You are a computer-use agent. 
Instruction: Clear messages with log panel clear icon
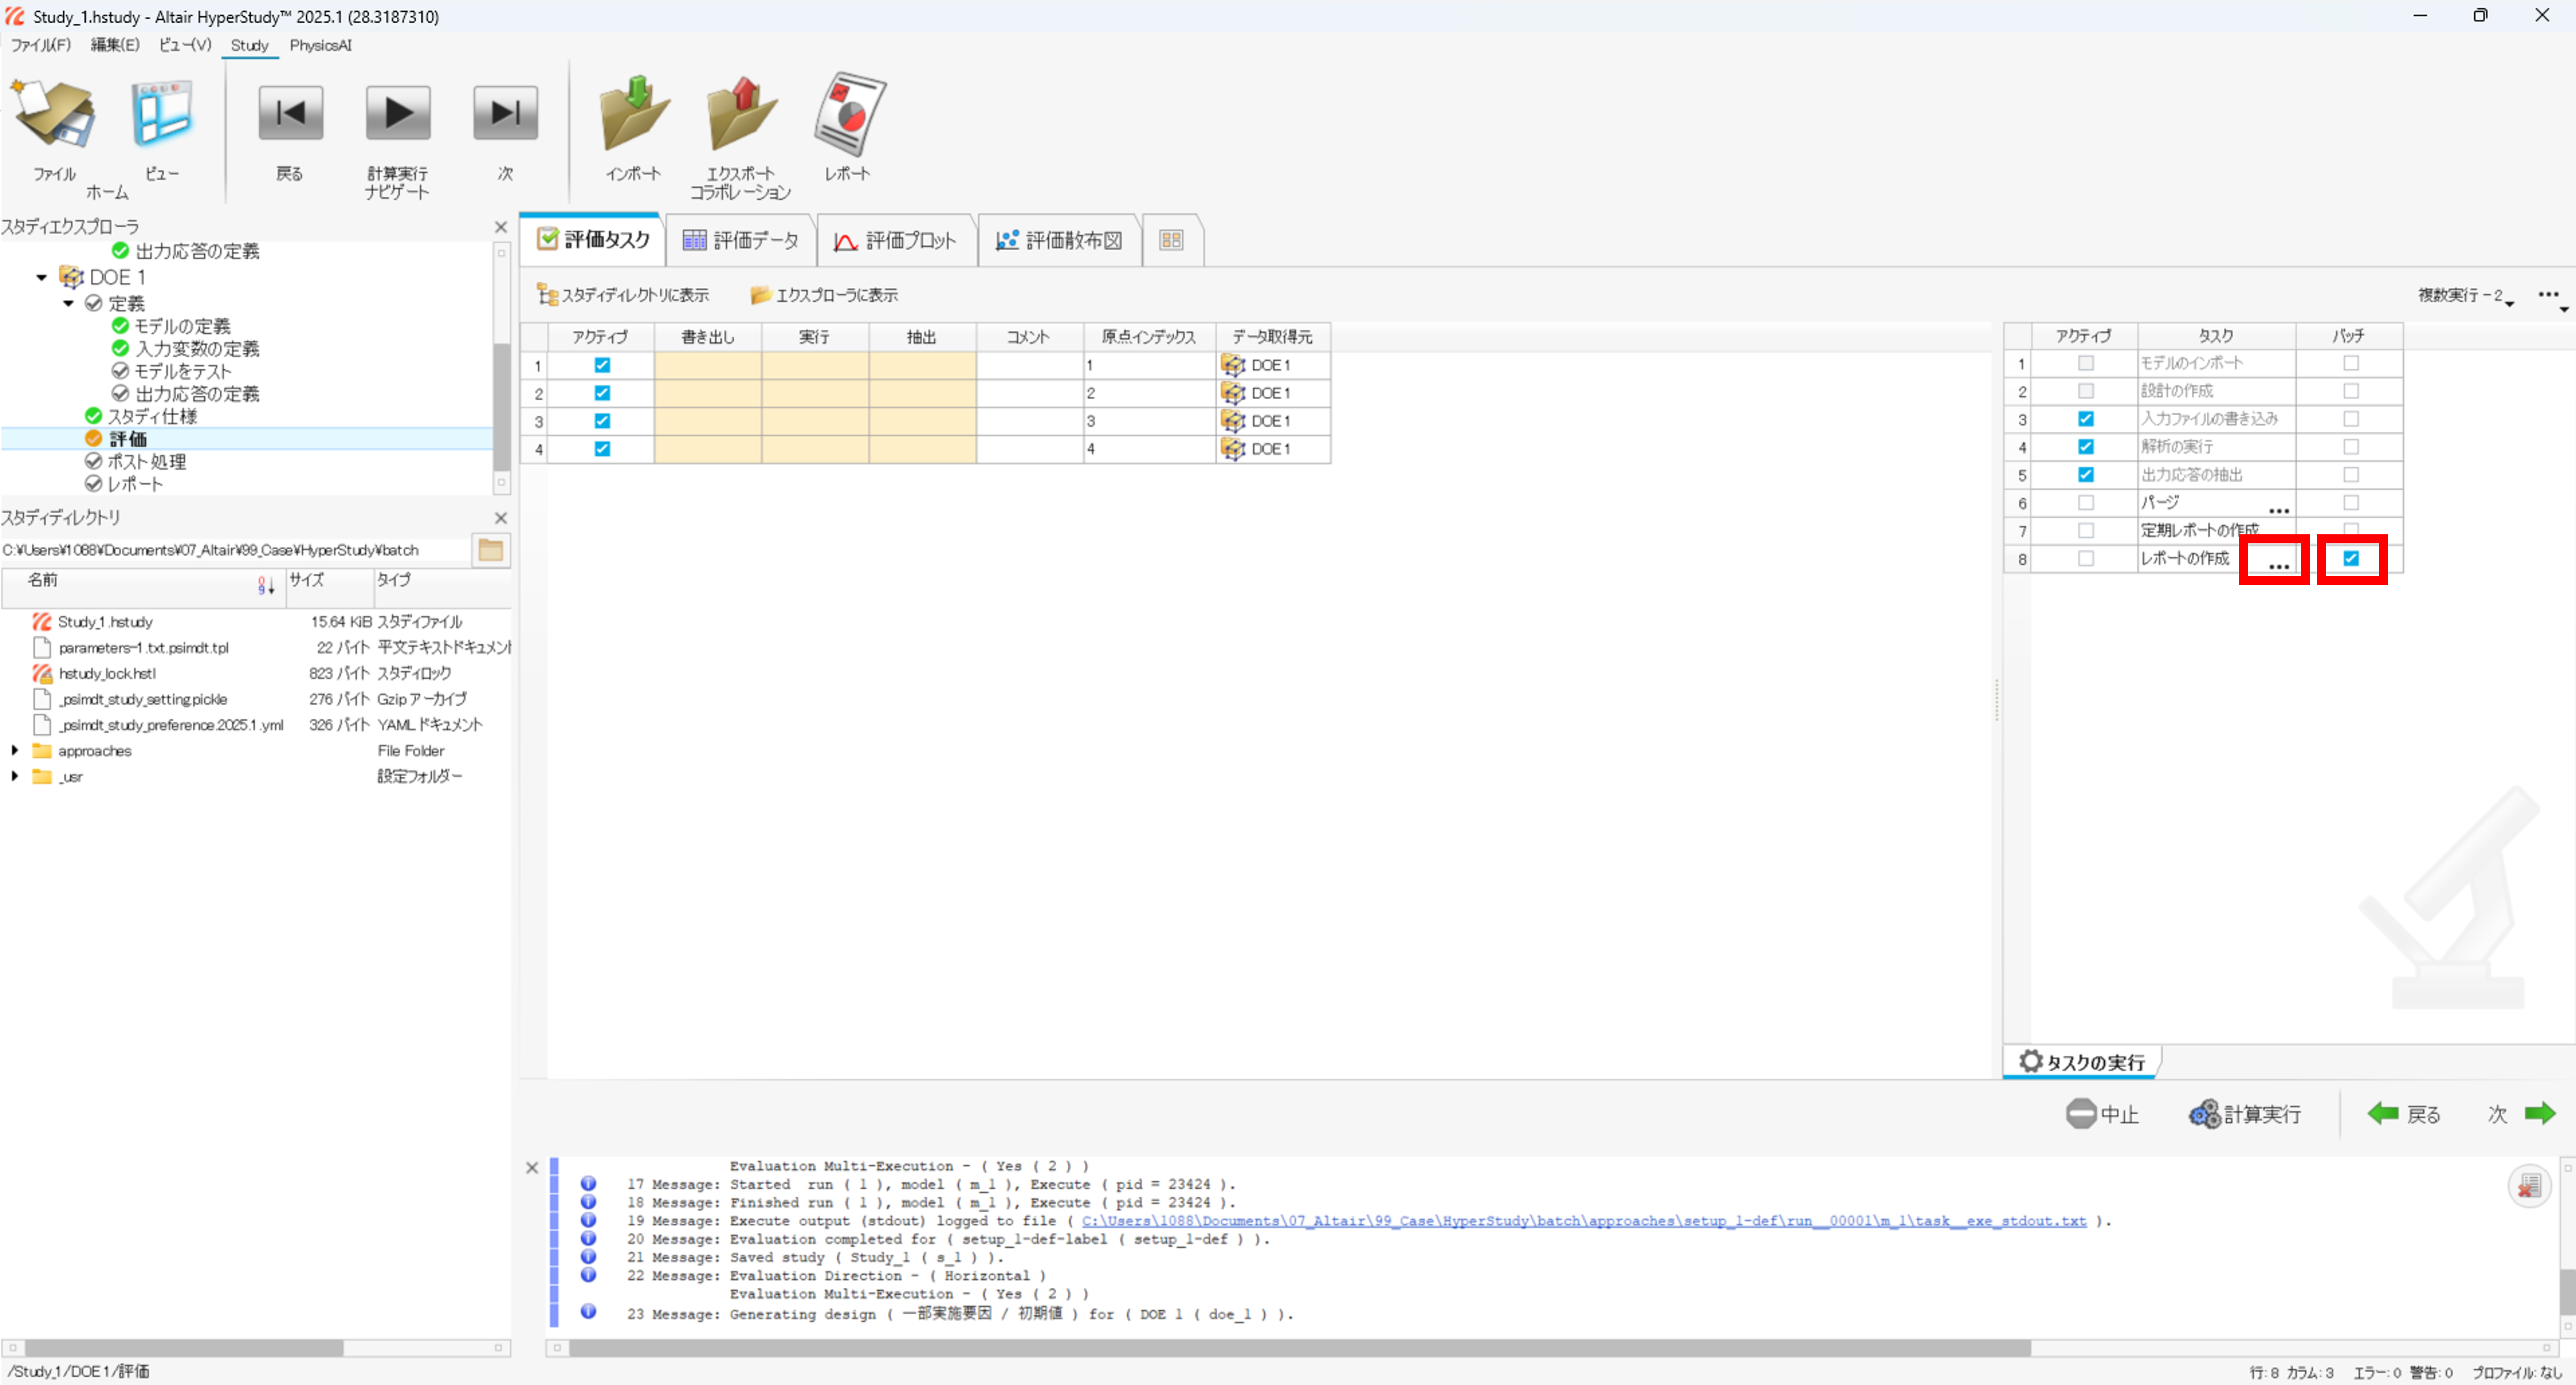click(x=2529, y=1186)
